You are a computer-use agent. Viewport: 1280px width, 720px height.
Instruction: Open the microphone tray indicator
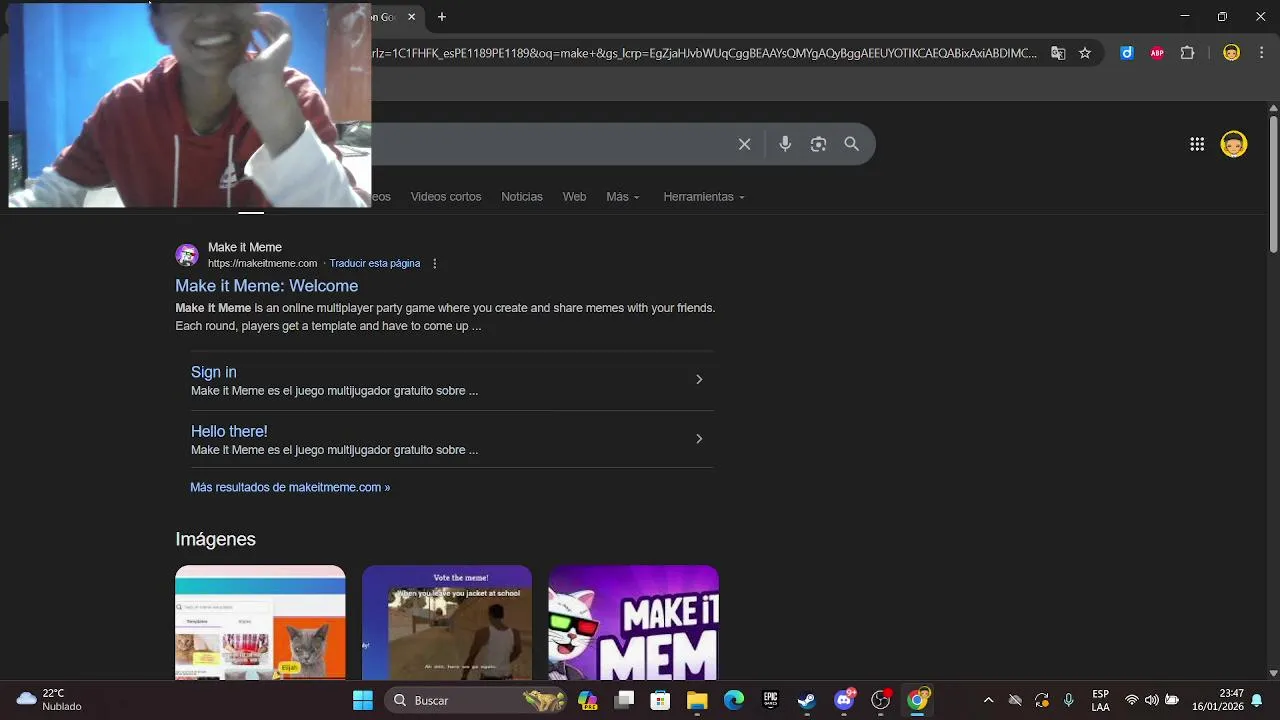pyautogui.click(x=1069, y=700)
